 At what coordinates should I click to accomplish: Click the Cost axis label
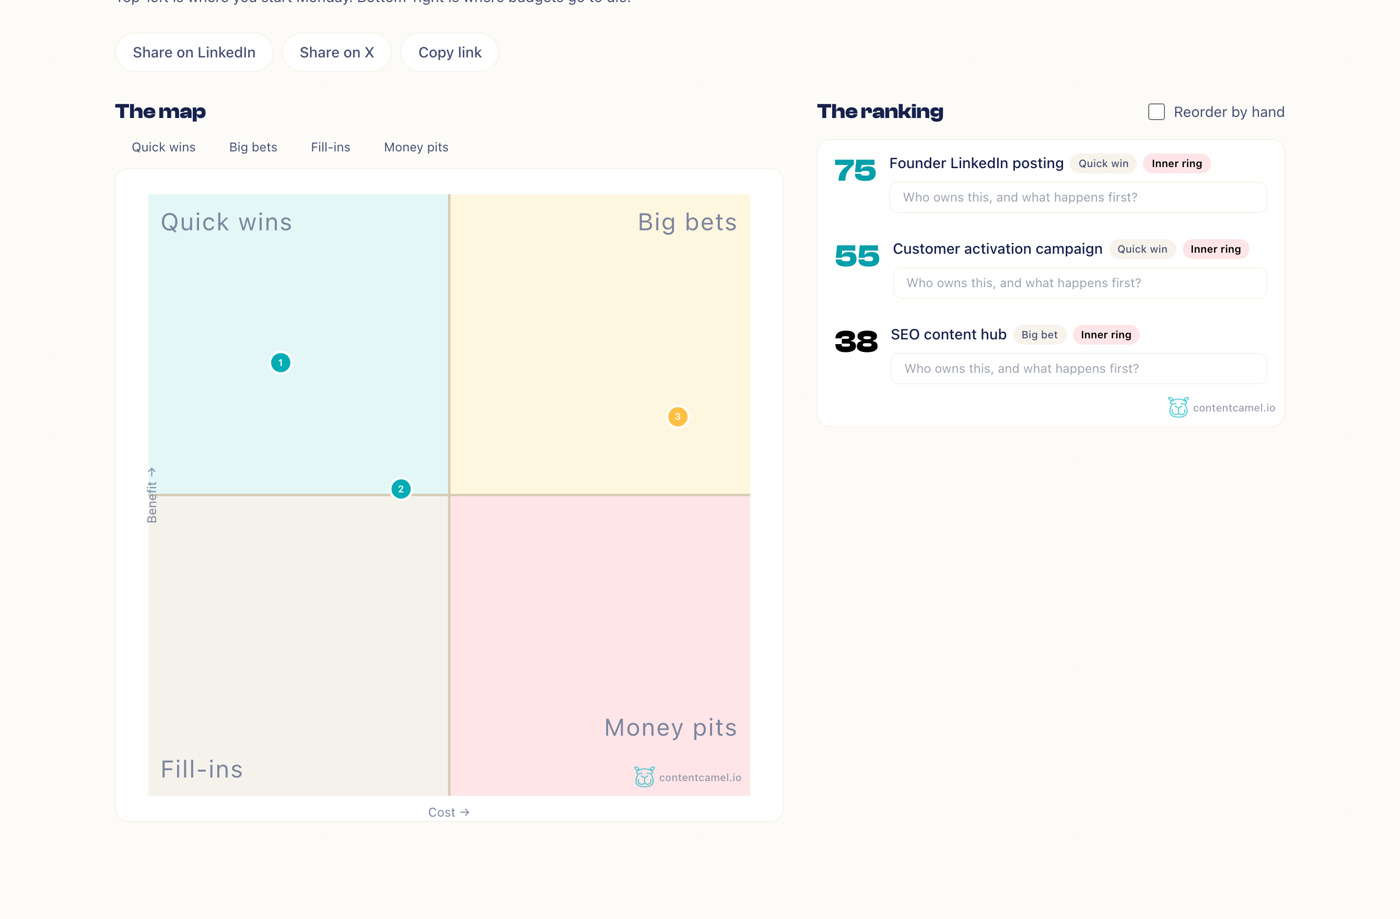(x=449, y=813)
